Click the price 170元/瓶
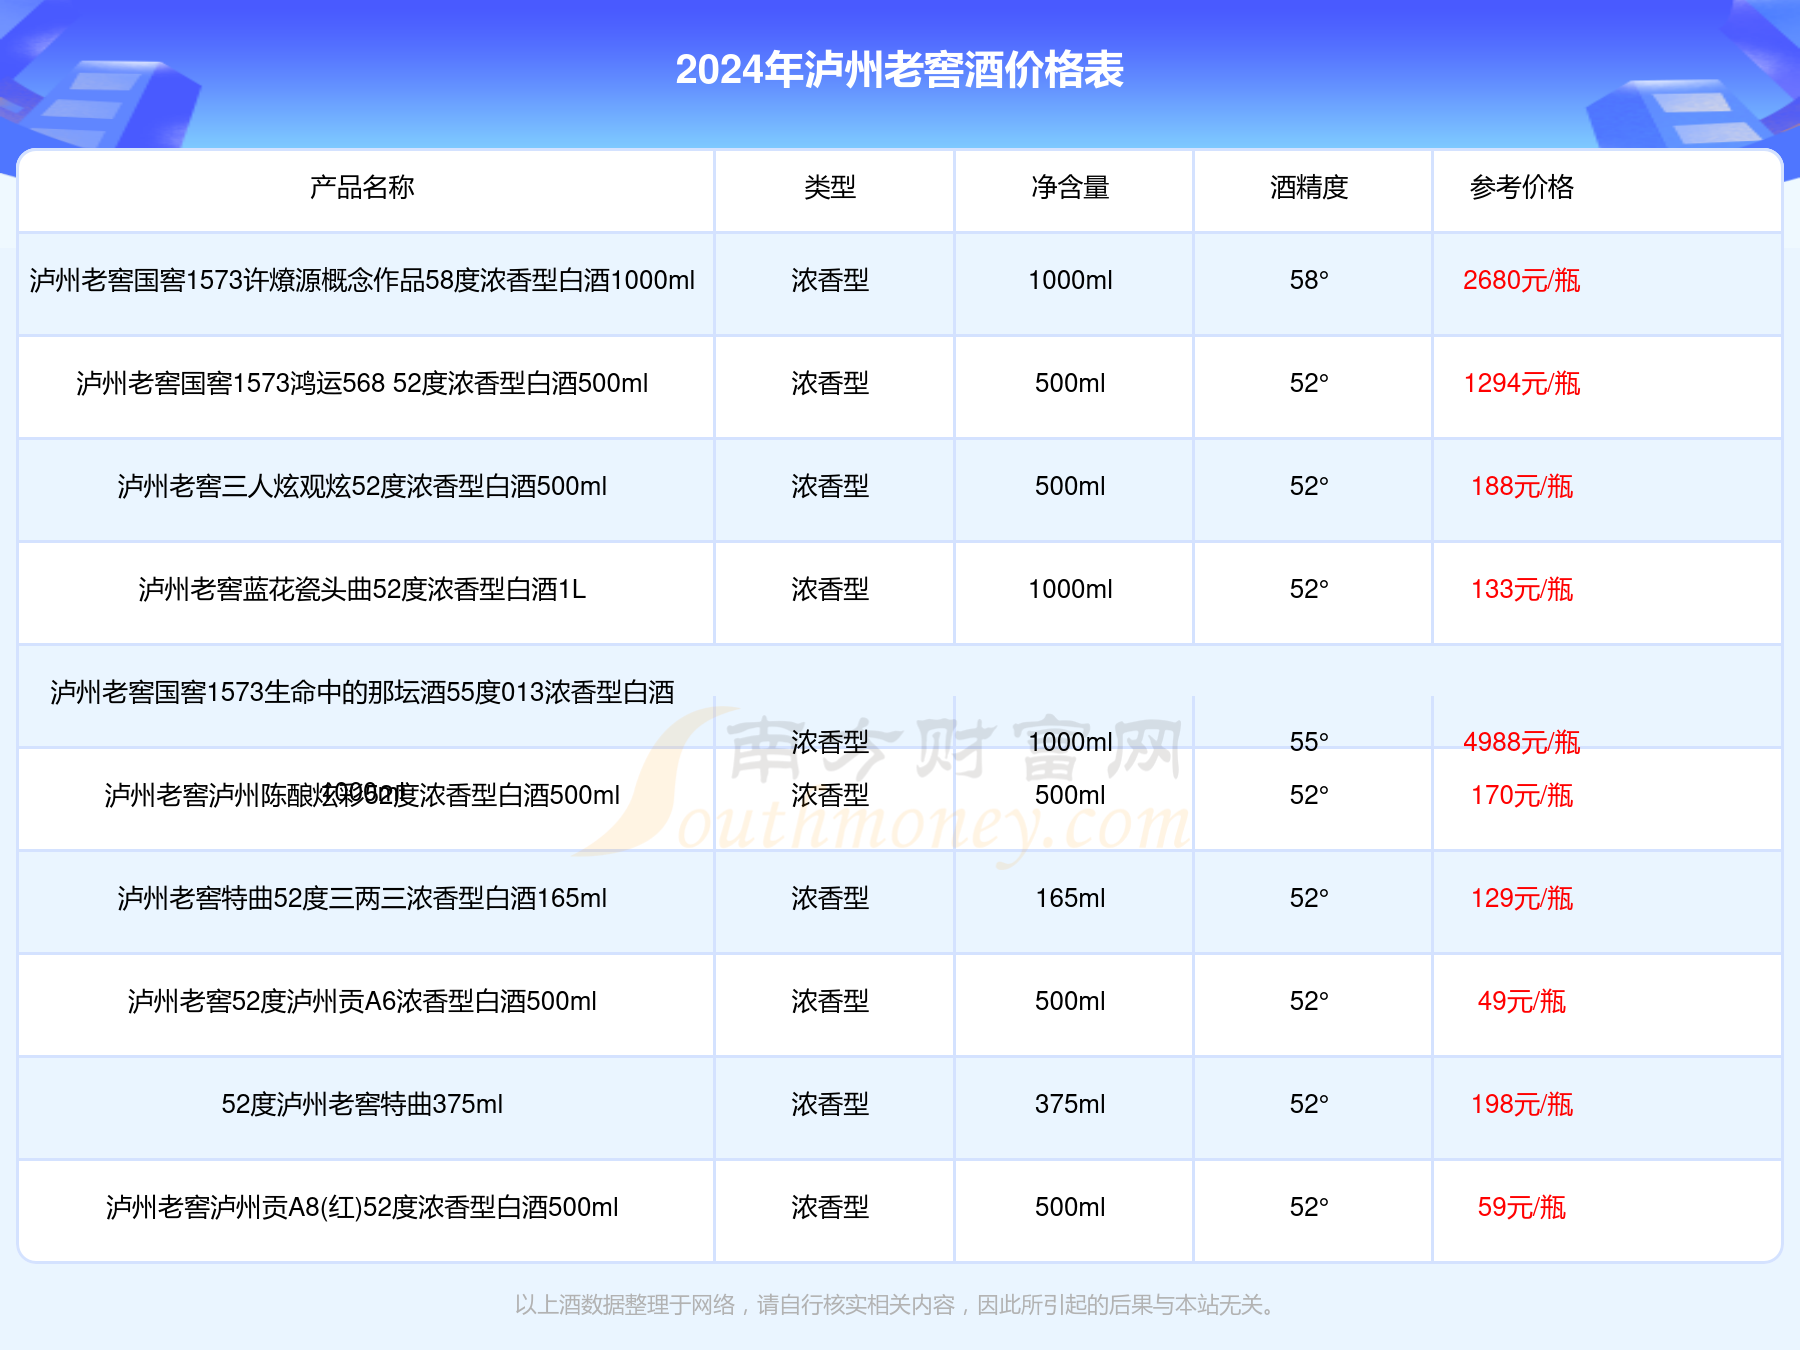1800x1350 pixels. (1522, 795)
